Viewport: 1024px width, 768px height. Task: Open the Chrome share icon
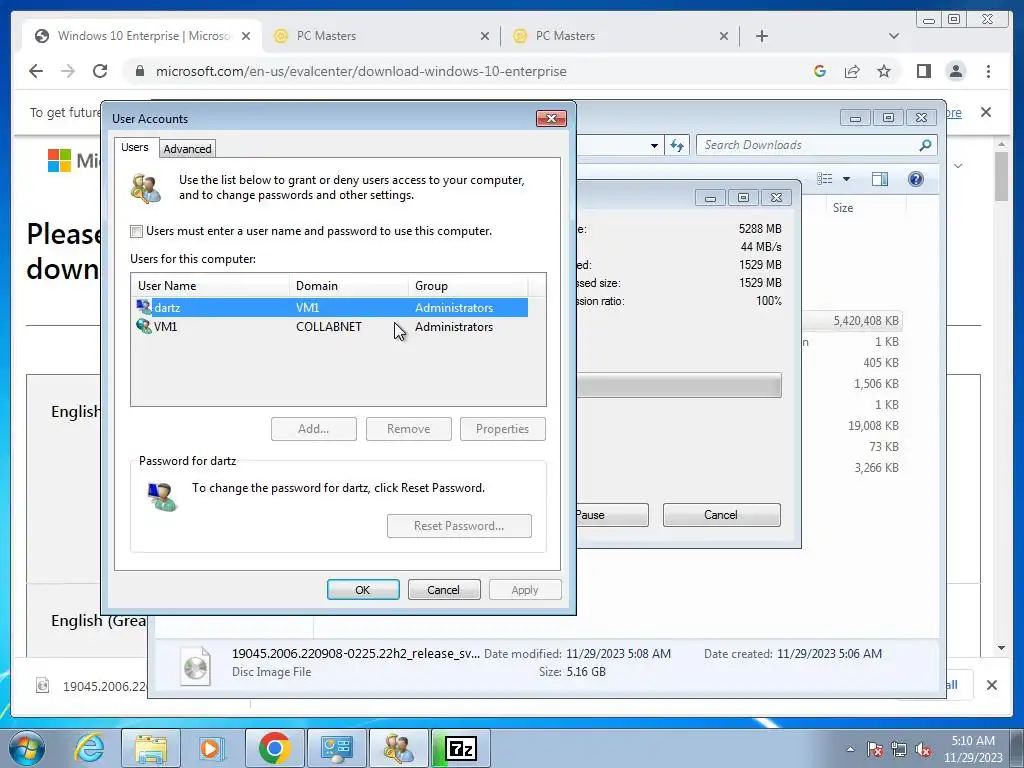click(852, 71)
